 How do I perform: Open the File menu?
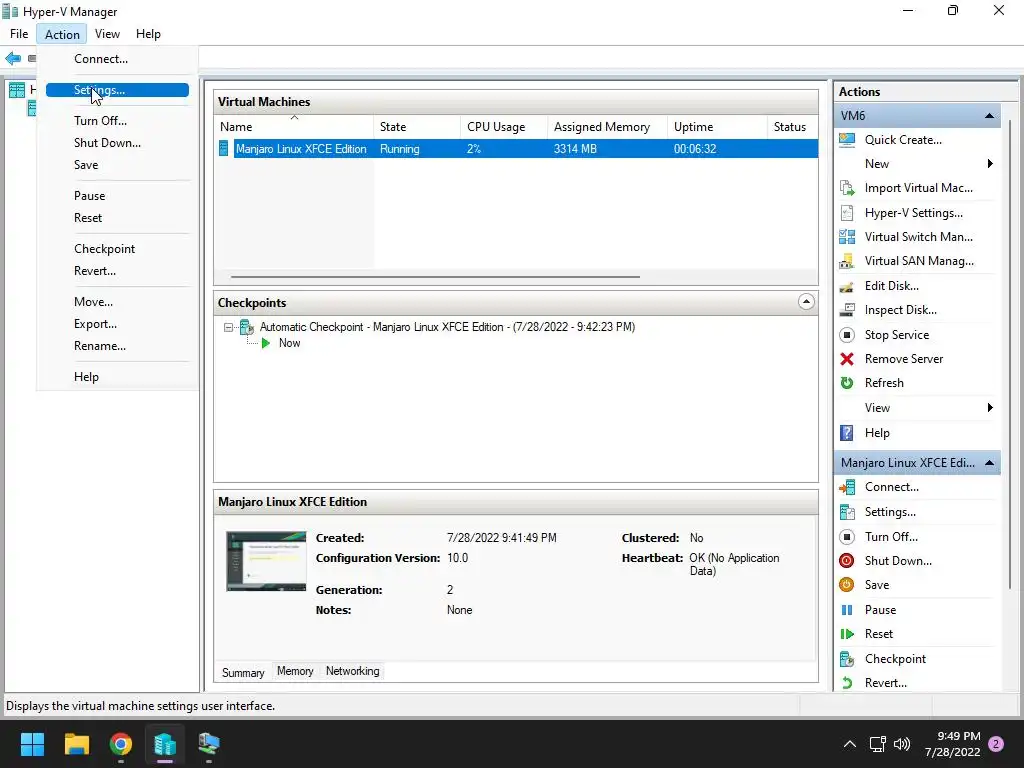19,34
